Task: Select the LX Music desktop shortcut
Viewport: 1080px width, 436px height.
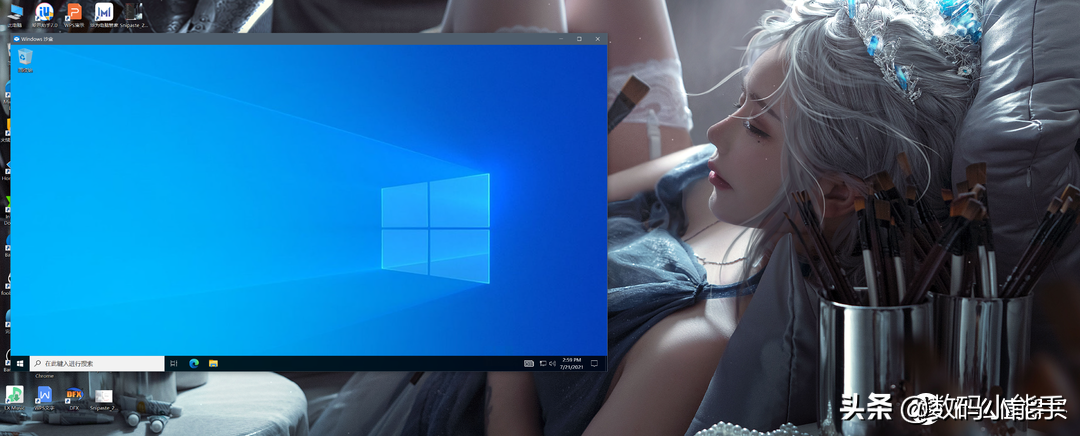Action: [14, 397]
